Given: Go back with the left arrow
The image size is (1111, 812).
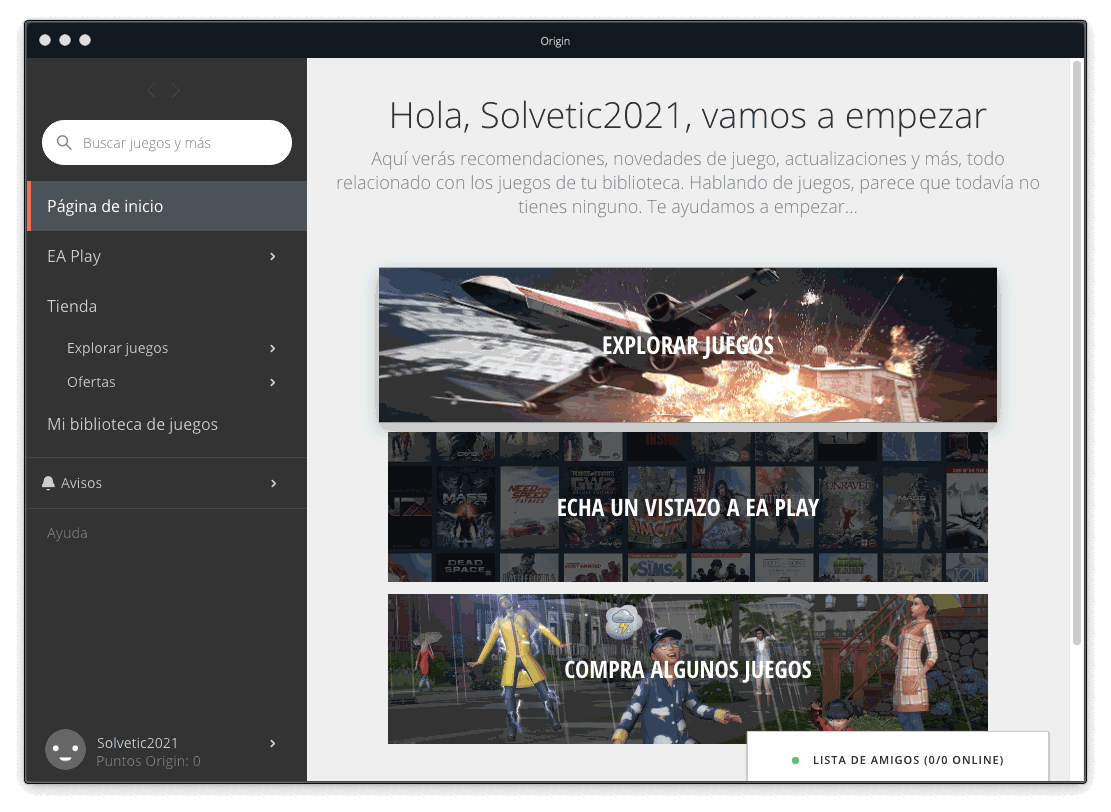Looking at the screenshot, I should coord(151,90).
